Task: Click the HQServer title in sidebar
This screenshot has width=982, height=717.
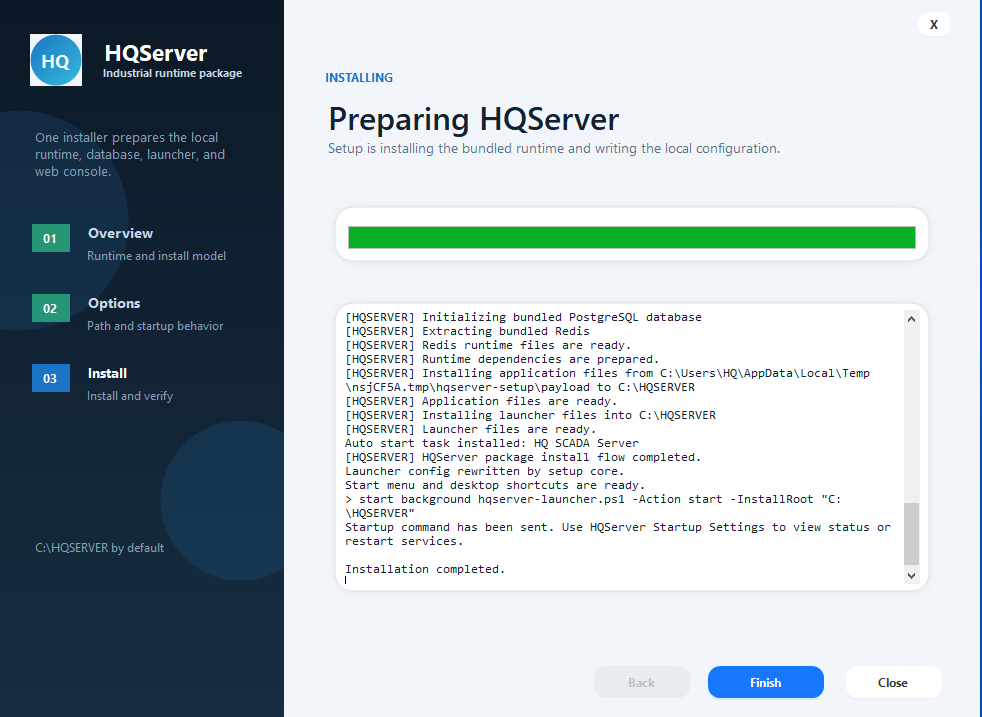Action: (156, 53)
